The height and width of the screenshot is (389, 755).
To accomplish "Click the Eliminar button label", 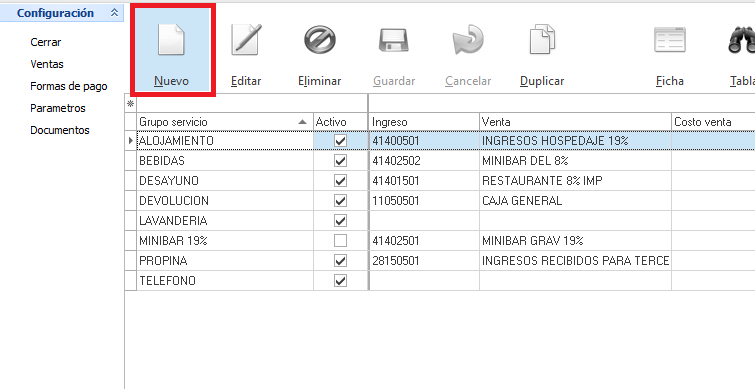I will [320, 81].
